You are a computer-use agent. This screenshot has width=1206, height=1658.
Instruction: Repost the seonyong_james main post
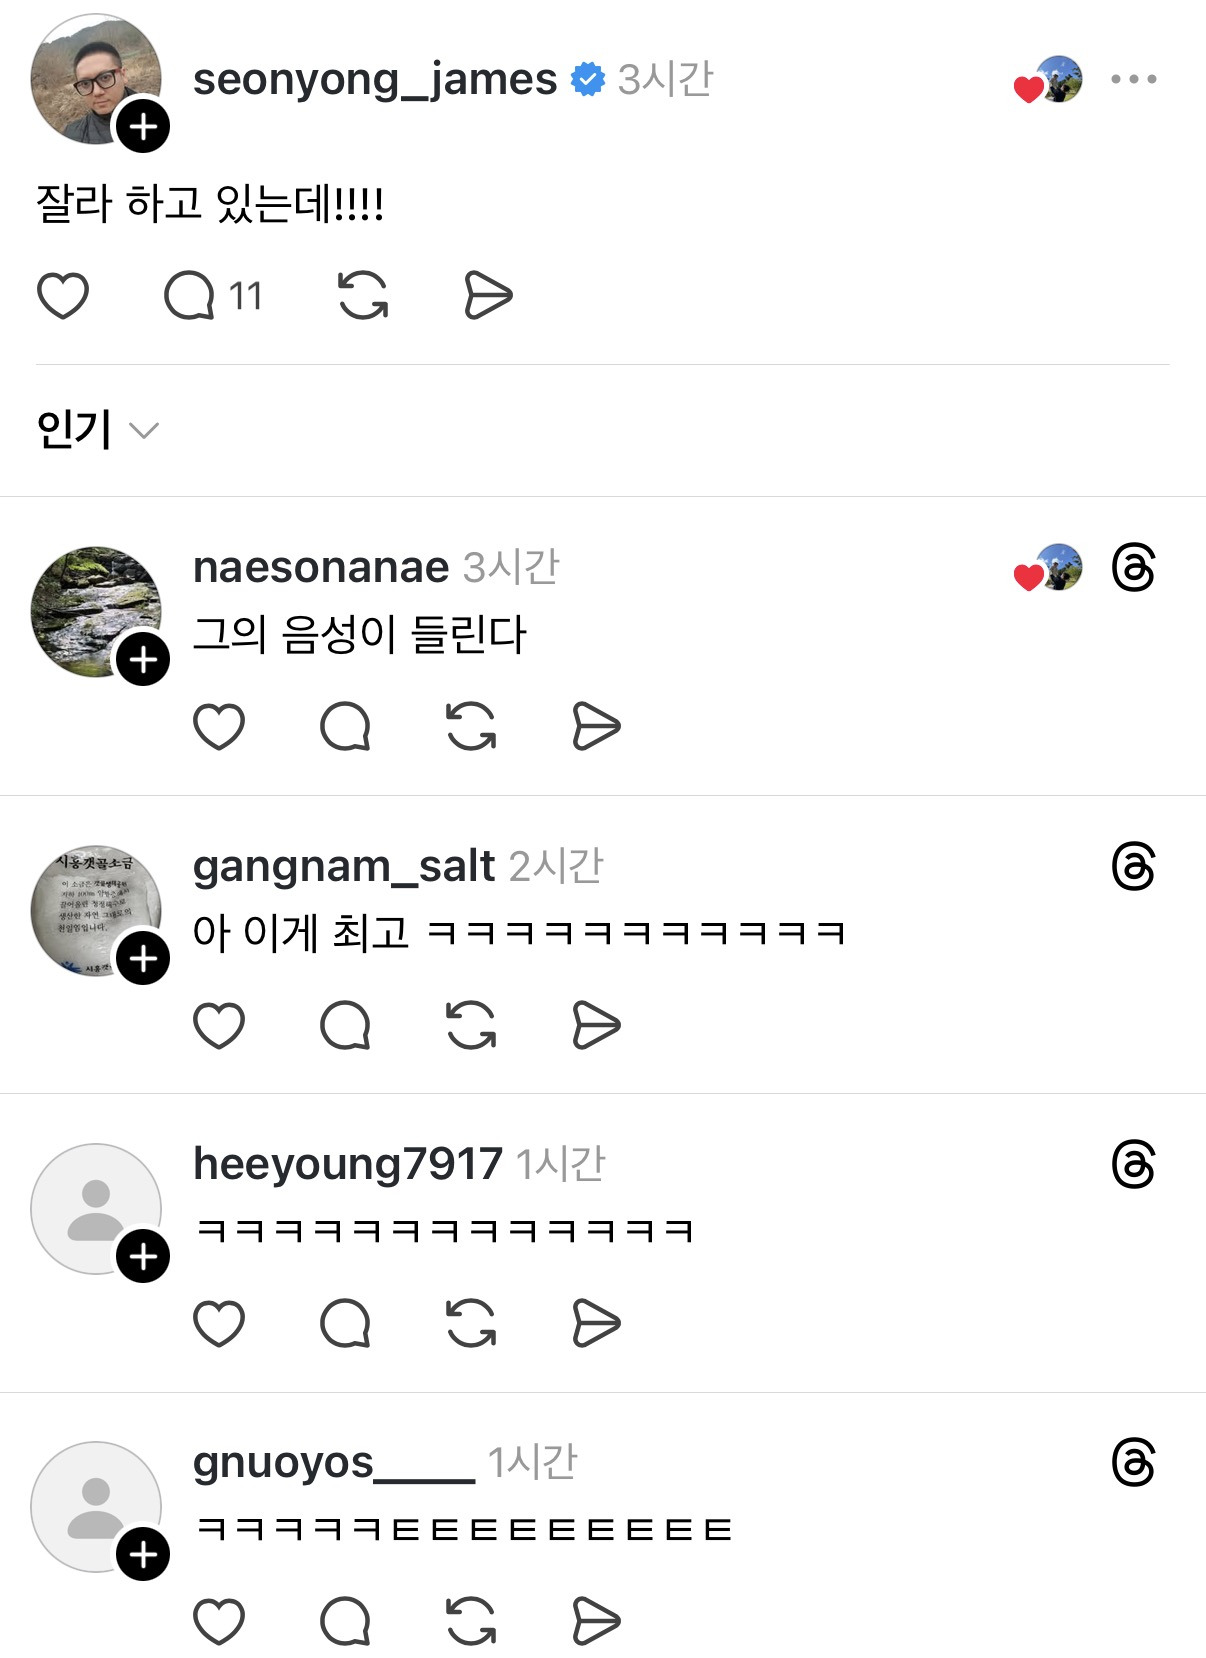pos(363,296)
